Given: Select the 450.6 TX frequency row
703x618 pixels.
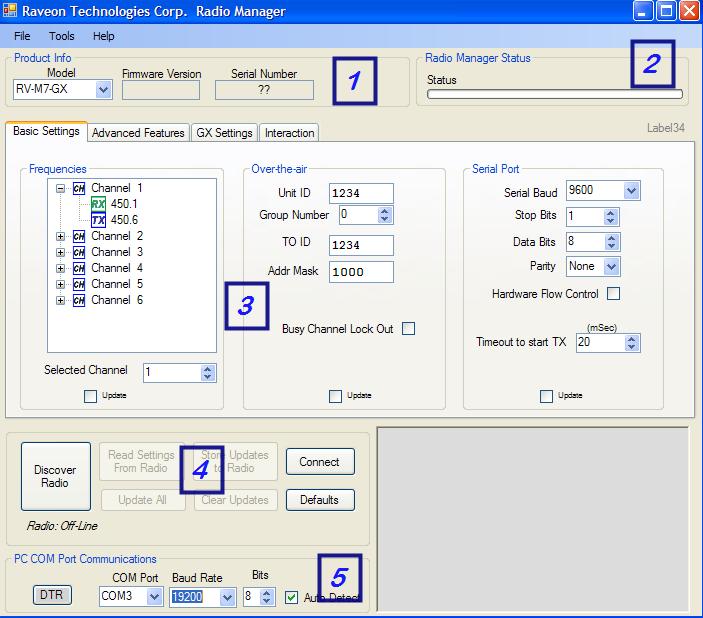Looking at the screenshot, I should (125, 220).
